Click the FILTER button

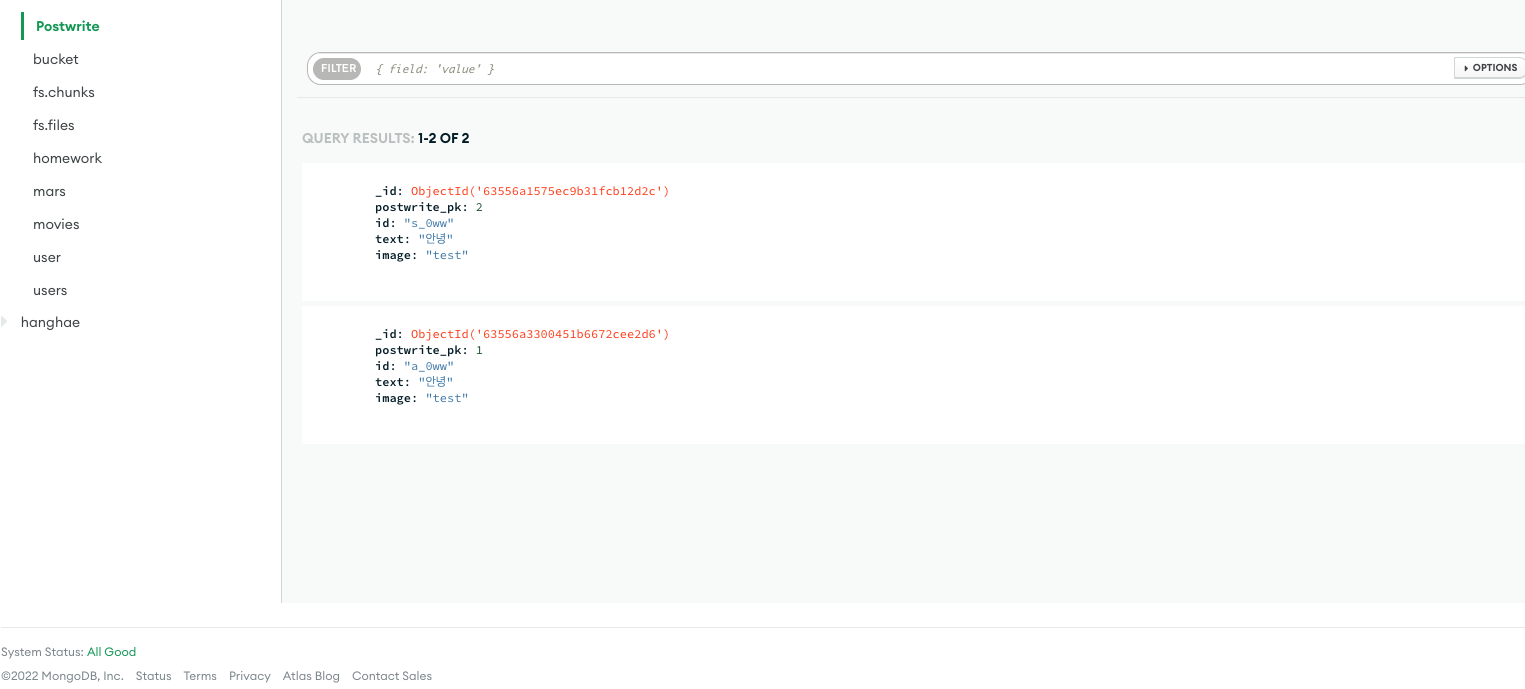point(338,69)
